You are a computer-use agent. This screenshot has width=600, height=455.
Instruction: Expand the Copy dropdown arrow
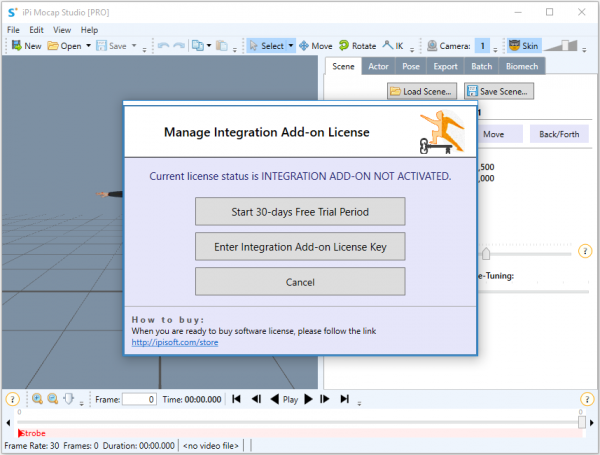coord(209,46)
